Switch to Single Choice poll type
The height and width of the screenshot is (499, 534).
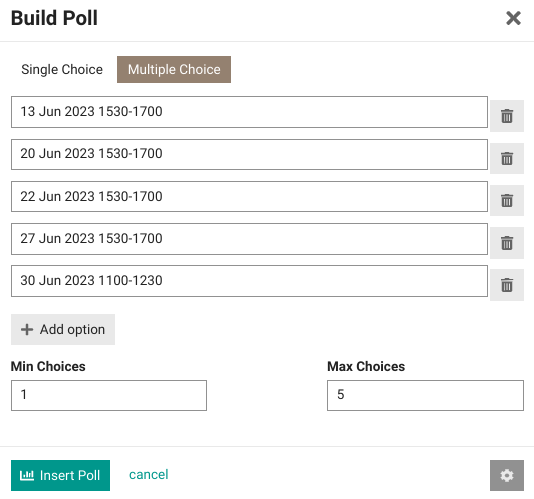point(62,69)
